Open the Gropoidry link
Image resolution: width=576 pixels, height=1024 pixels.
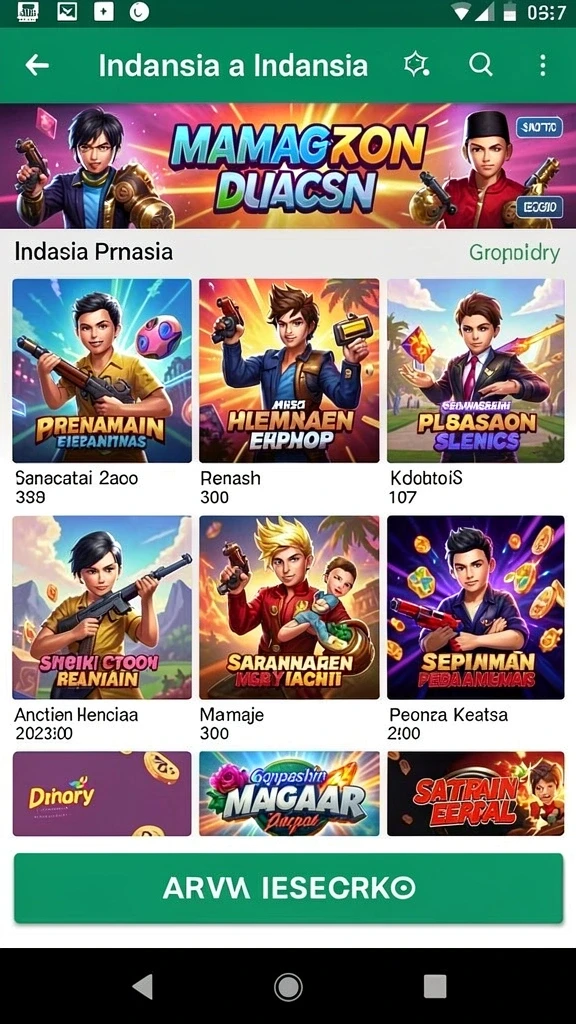(x=515, y=252)
